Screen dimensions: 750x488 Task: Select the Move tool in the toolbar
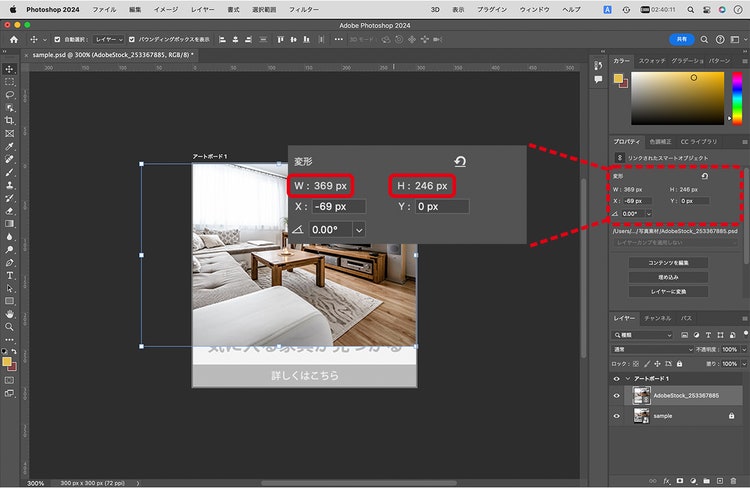coord(10,69)
